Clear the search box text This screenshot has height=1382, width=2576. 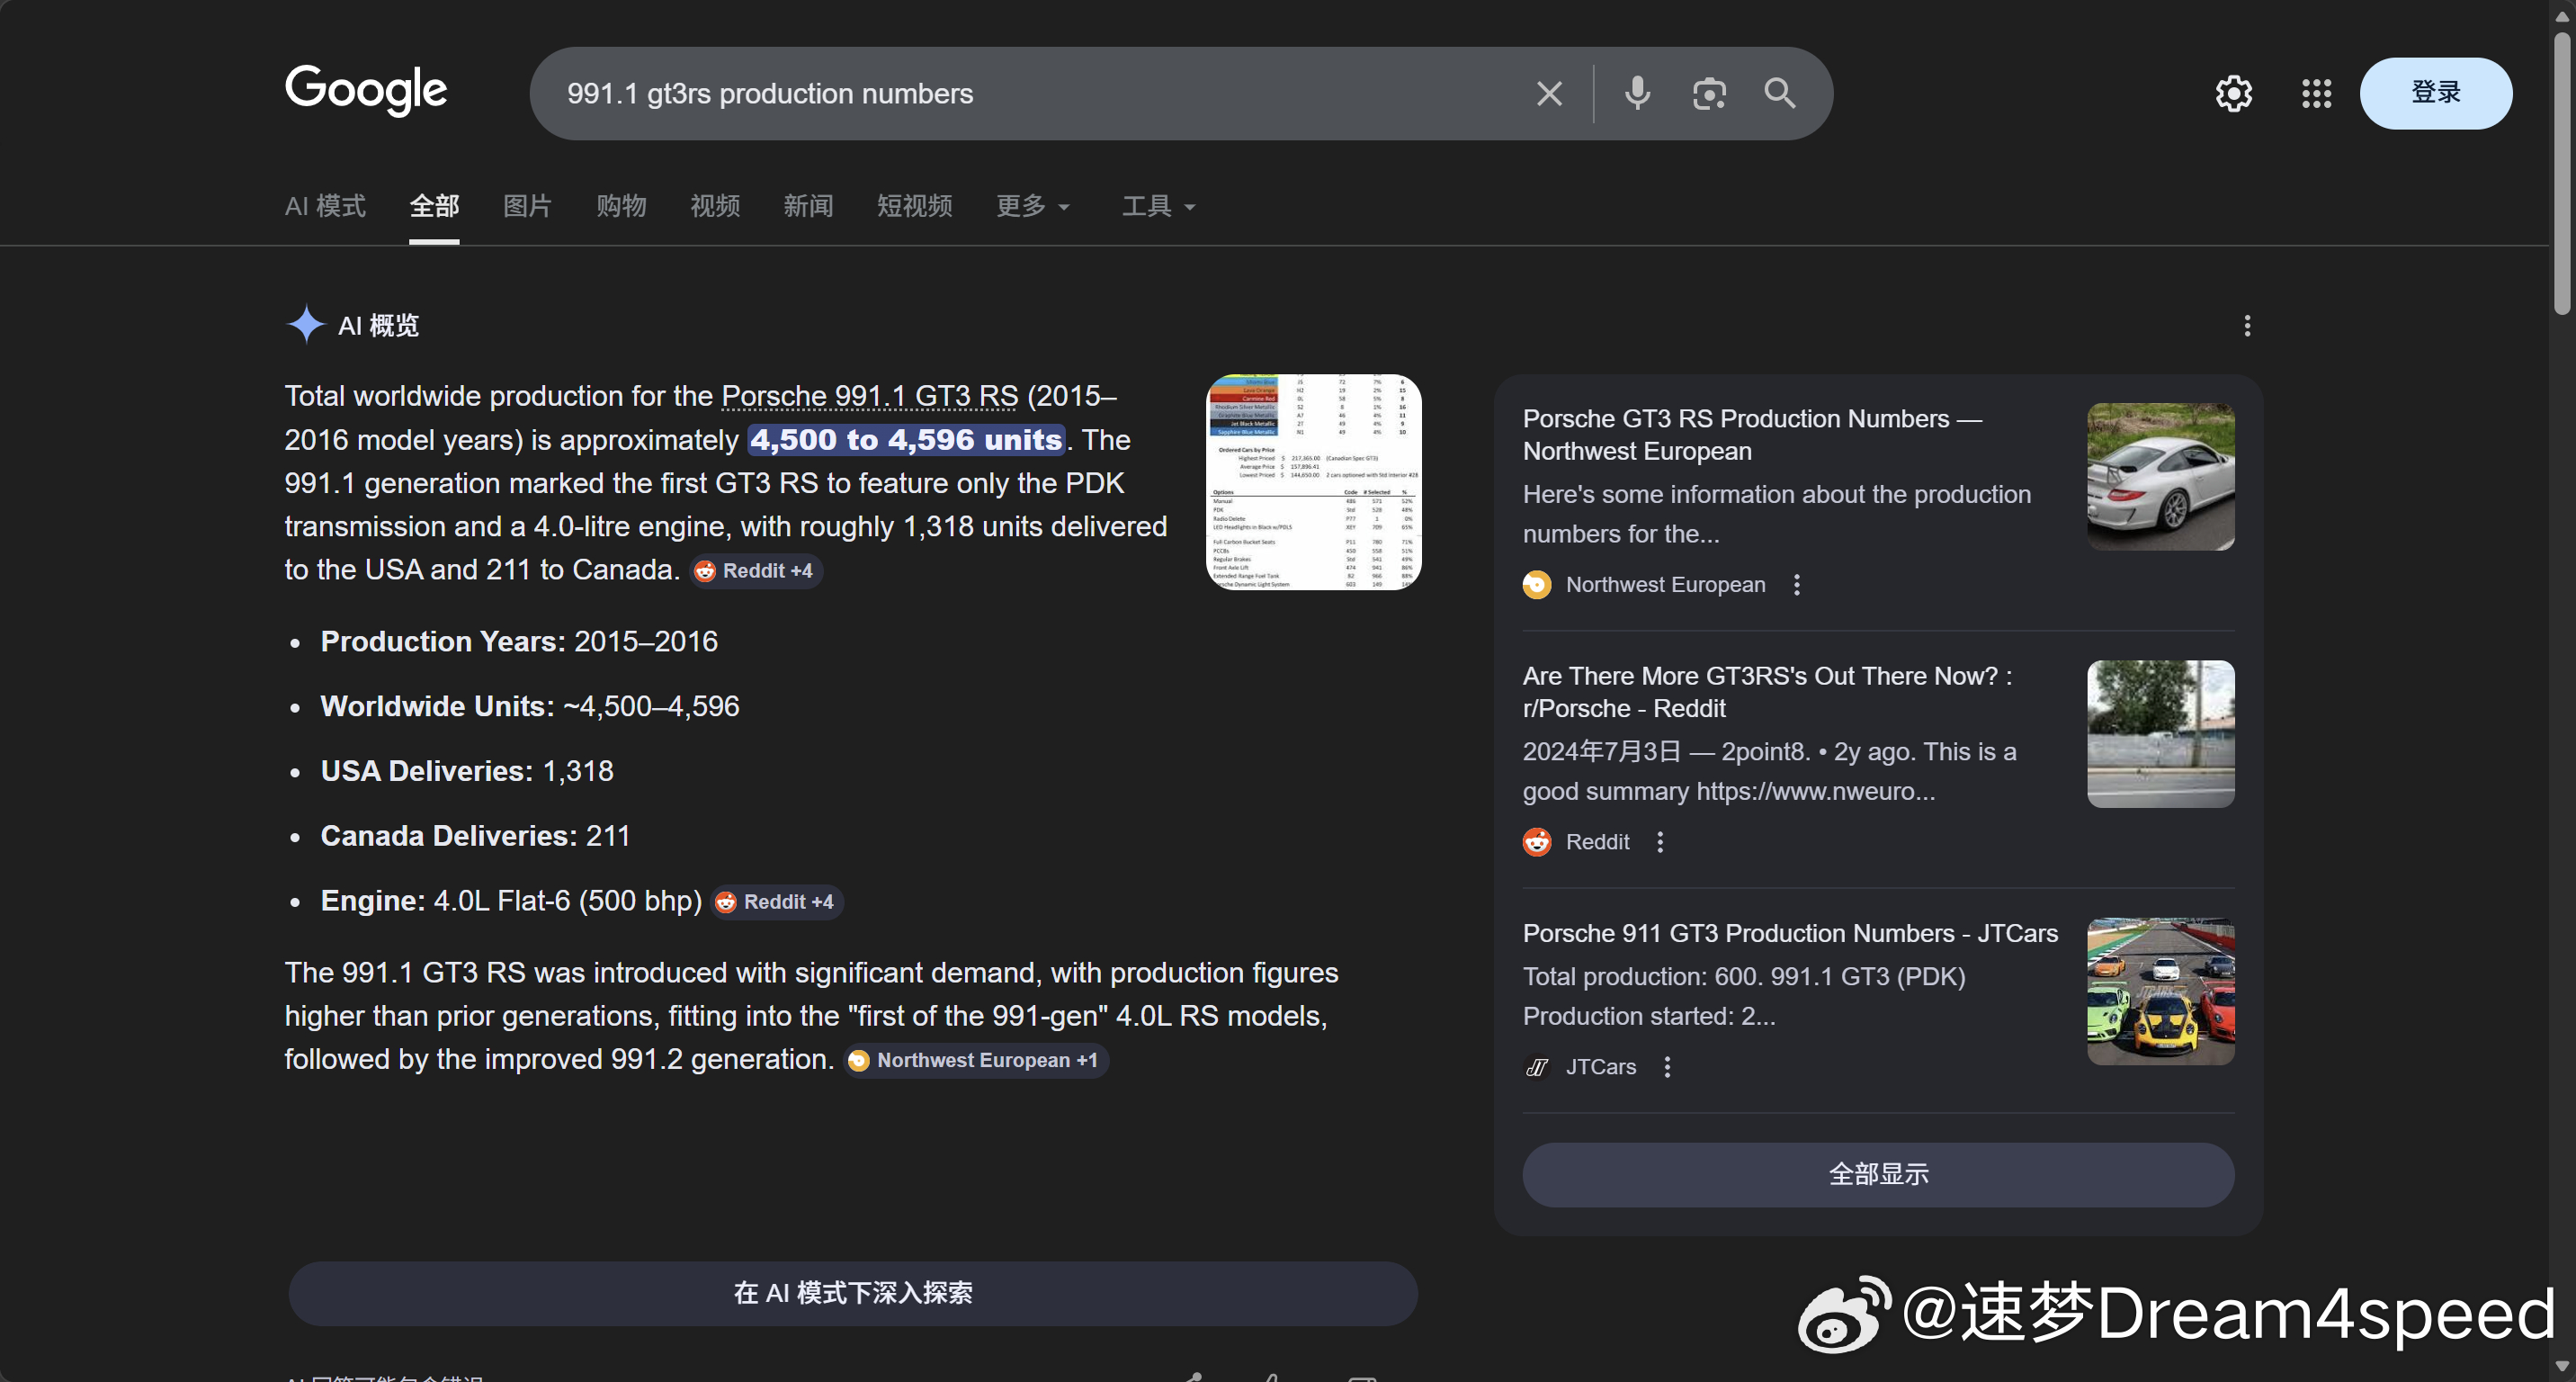coord(1549,94)
